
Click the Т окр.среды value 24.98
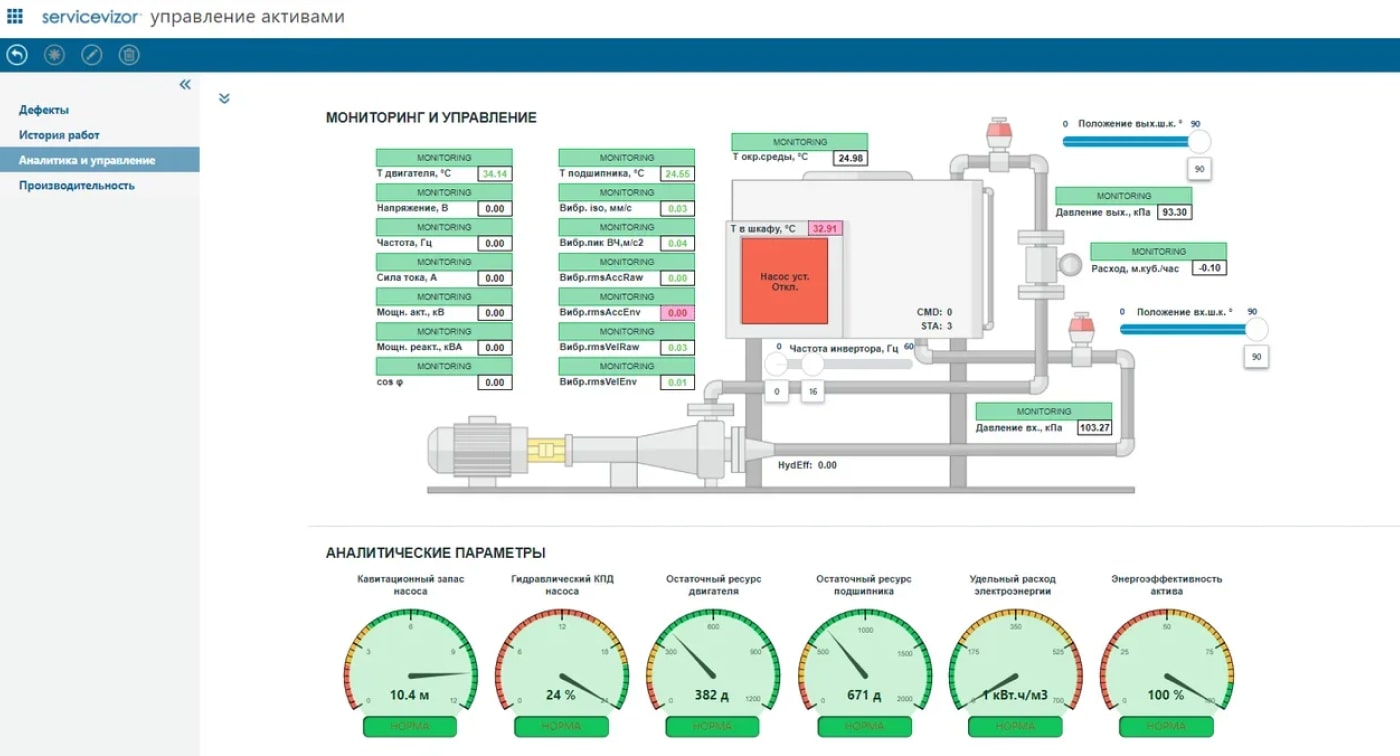(x=851, y=158)
